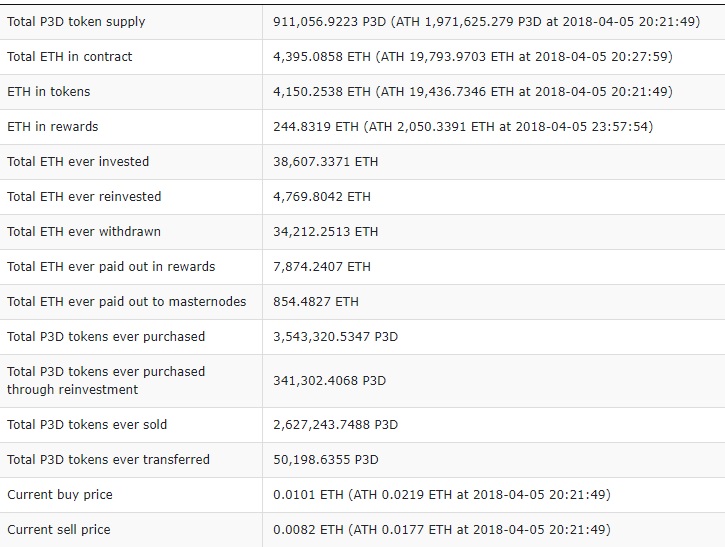Select the 50,198.6355 P3D transferred value

click(326, 460)
